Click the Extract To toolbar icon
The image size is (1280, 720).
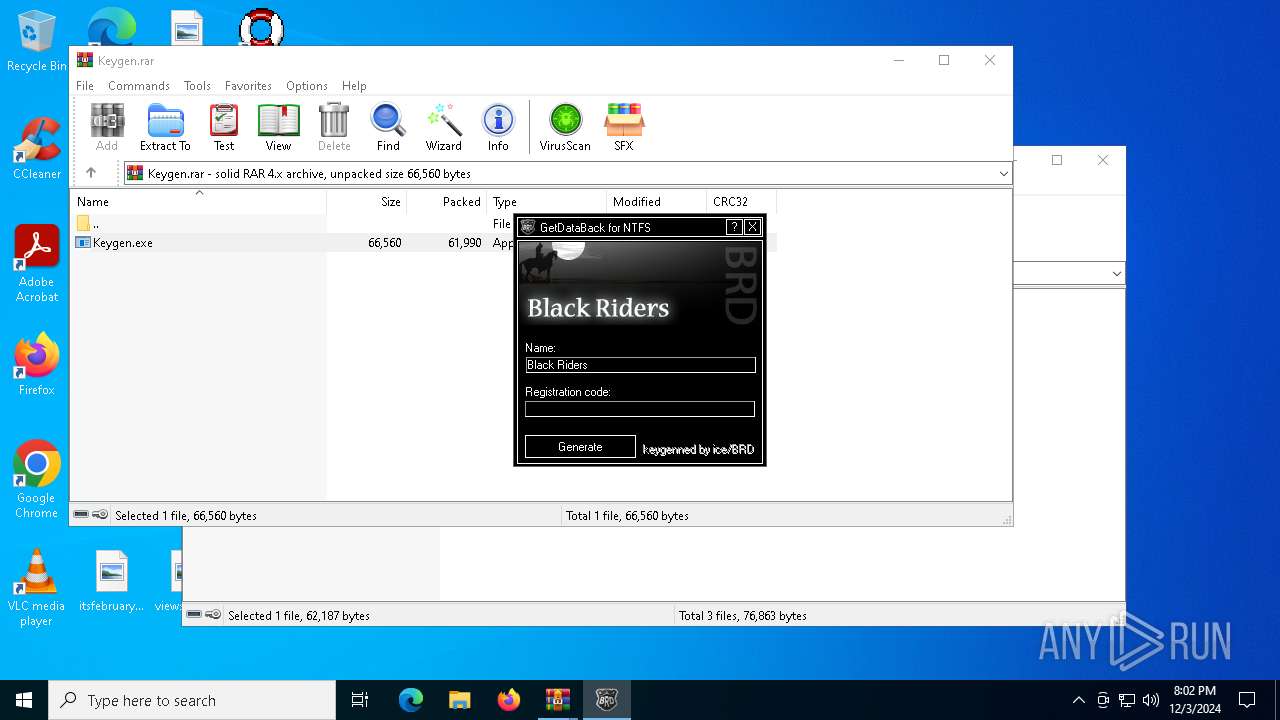point(165,126)
